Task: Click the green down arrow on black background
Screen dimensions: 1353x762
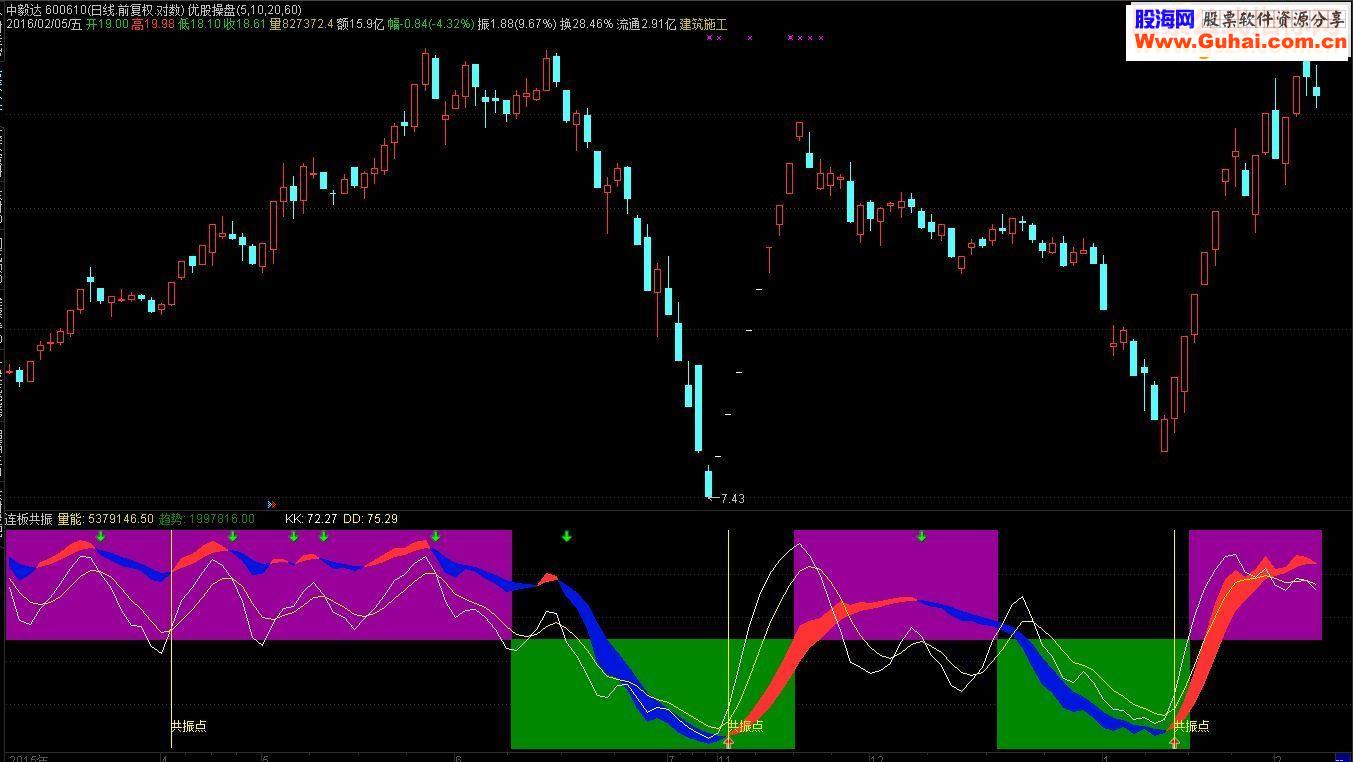Action: pyautogui.click(x=567, y=537)
